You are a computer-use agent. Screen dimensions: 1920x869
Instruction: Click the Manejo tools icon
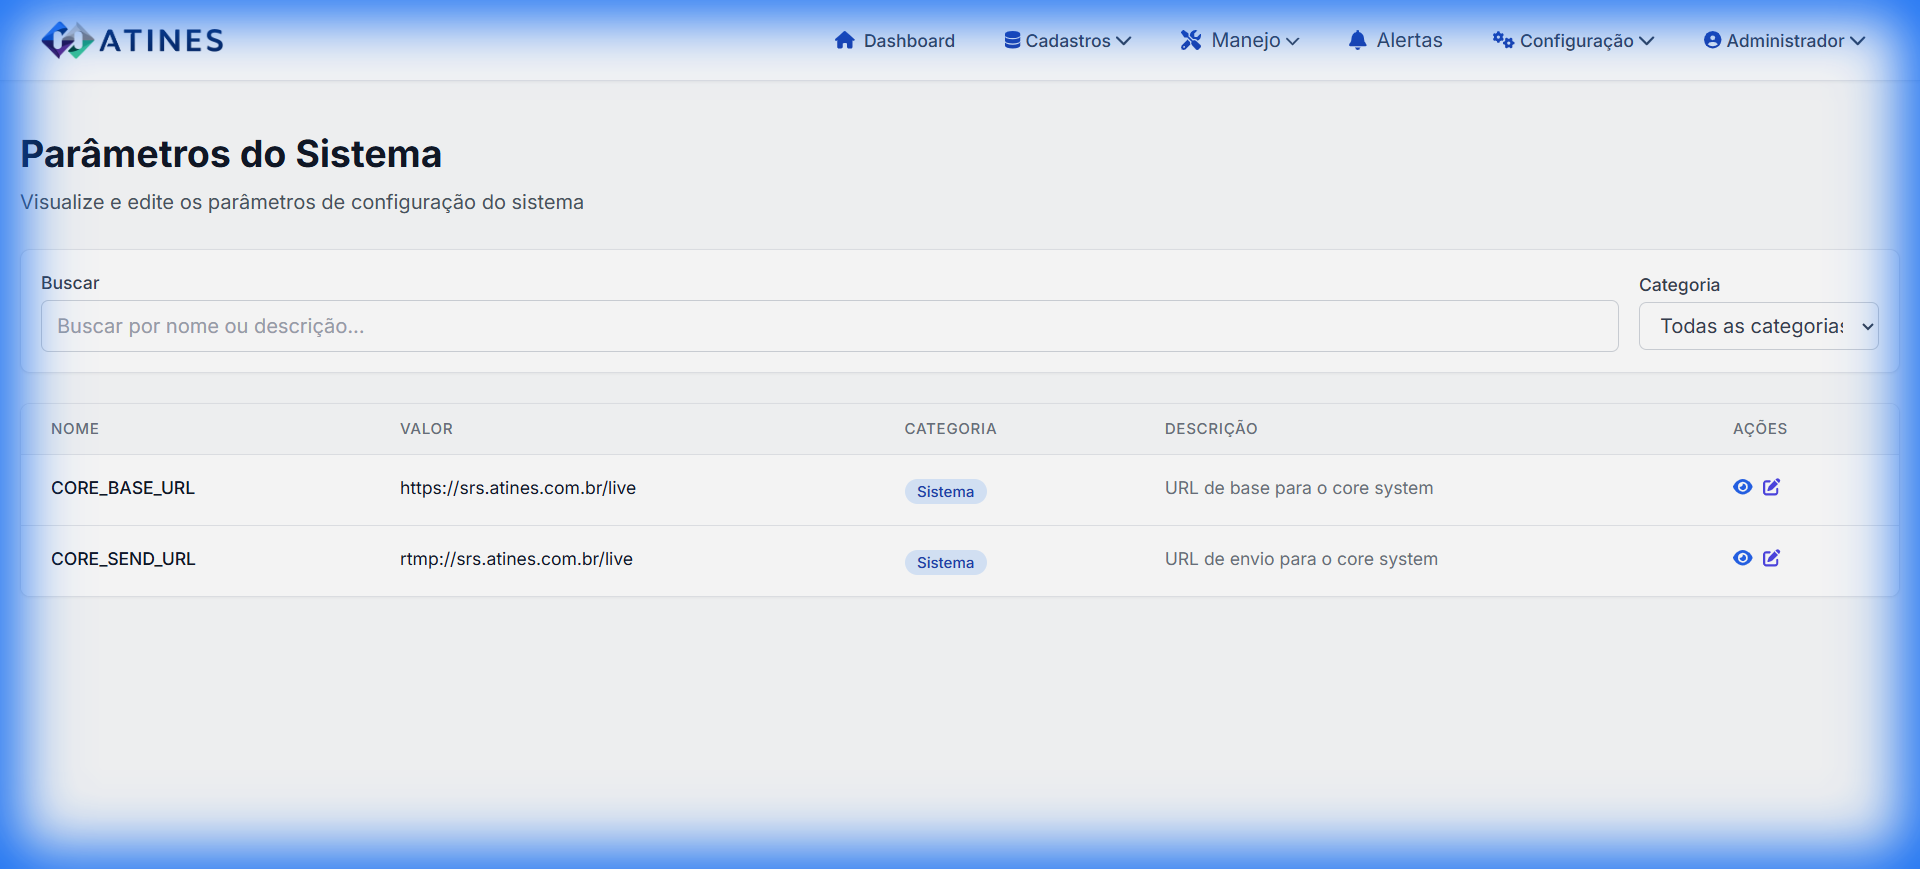click(1190, 40)
